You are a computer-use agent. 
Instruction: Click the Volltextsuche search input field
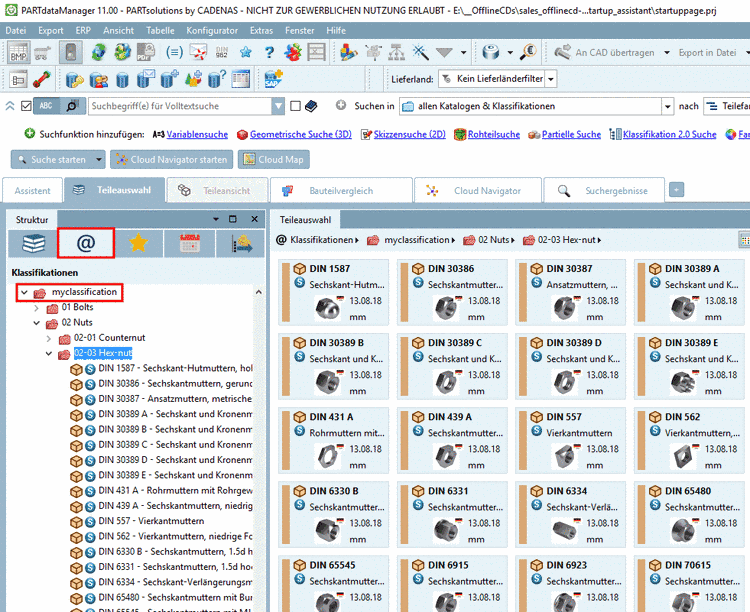point(180,106)
